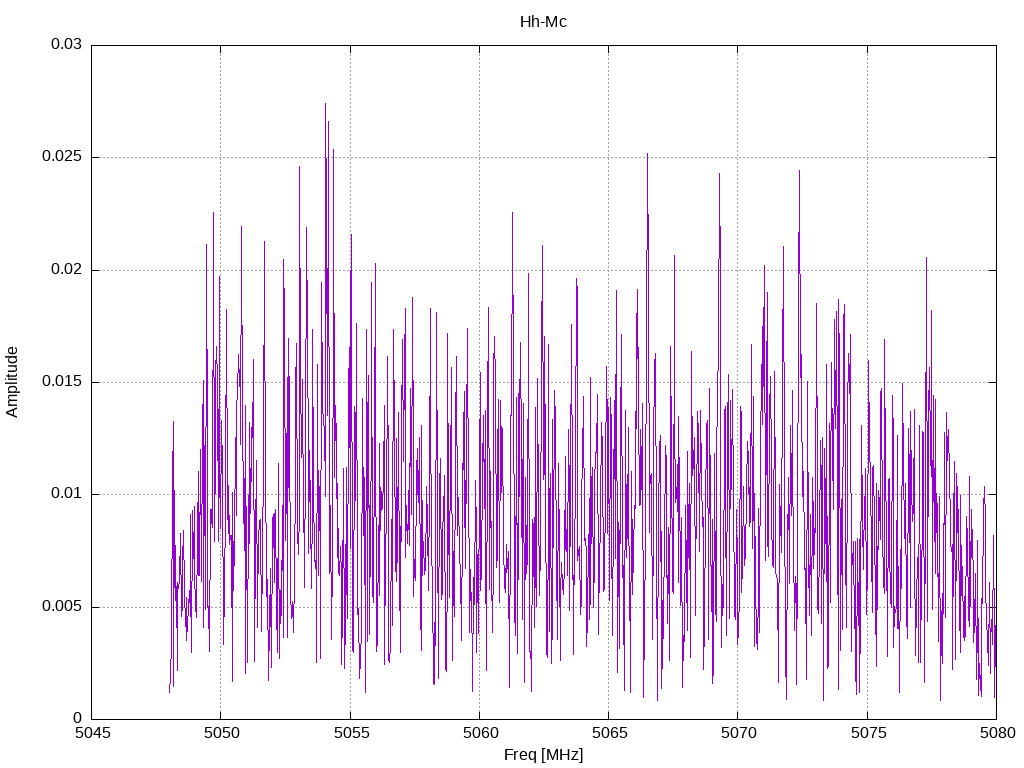Click the y-axis tick label 0.01
1024x768 pixels.
coord(67,494)
